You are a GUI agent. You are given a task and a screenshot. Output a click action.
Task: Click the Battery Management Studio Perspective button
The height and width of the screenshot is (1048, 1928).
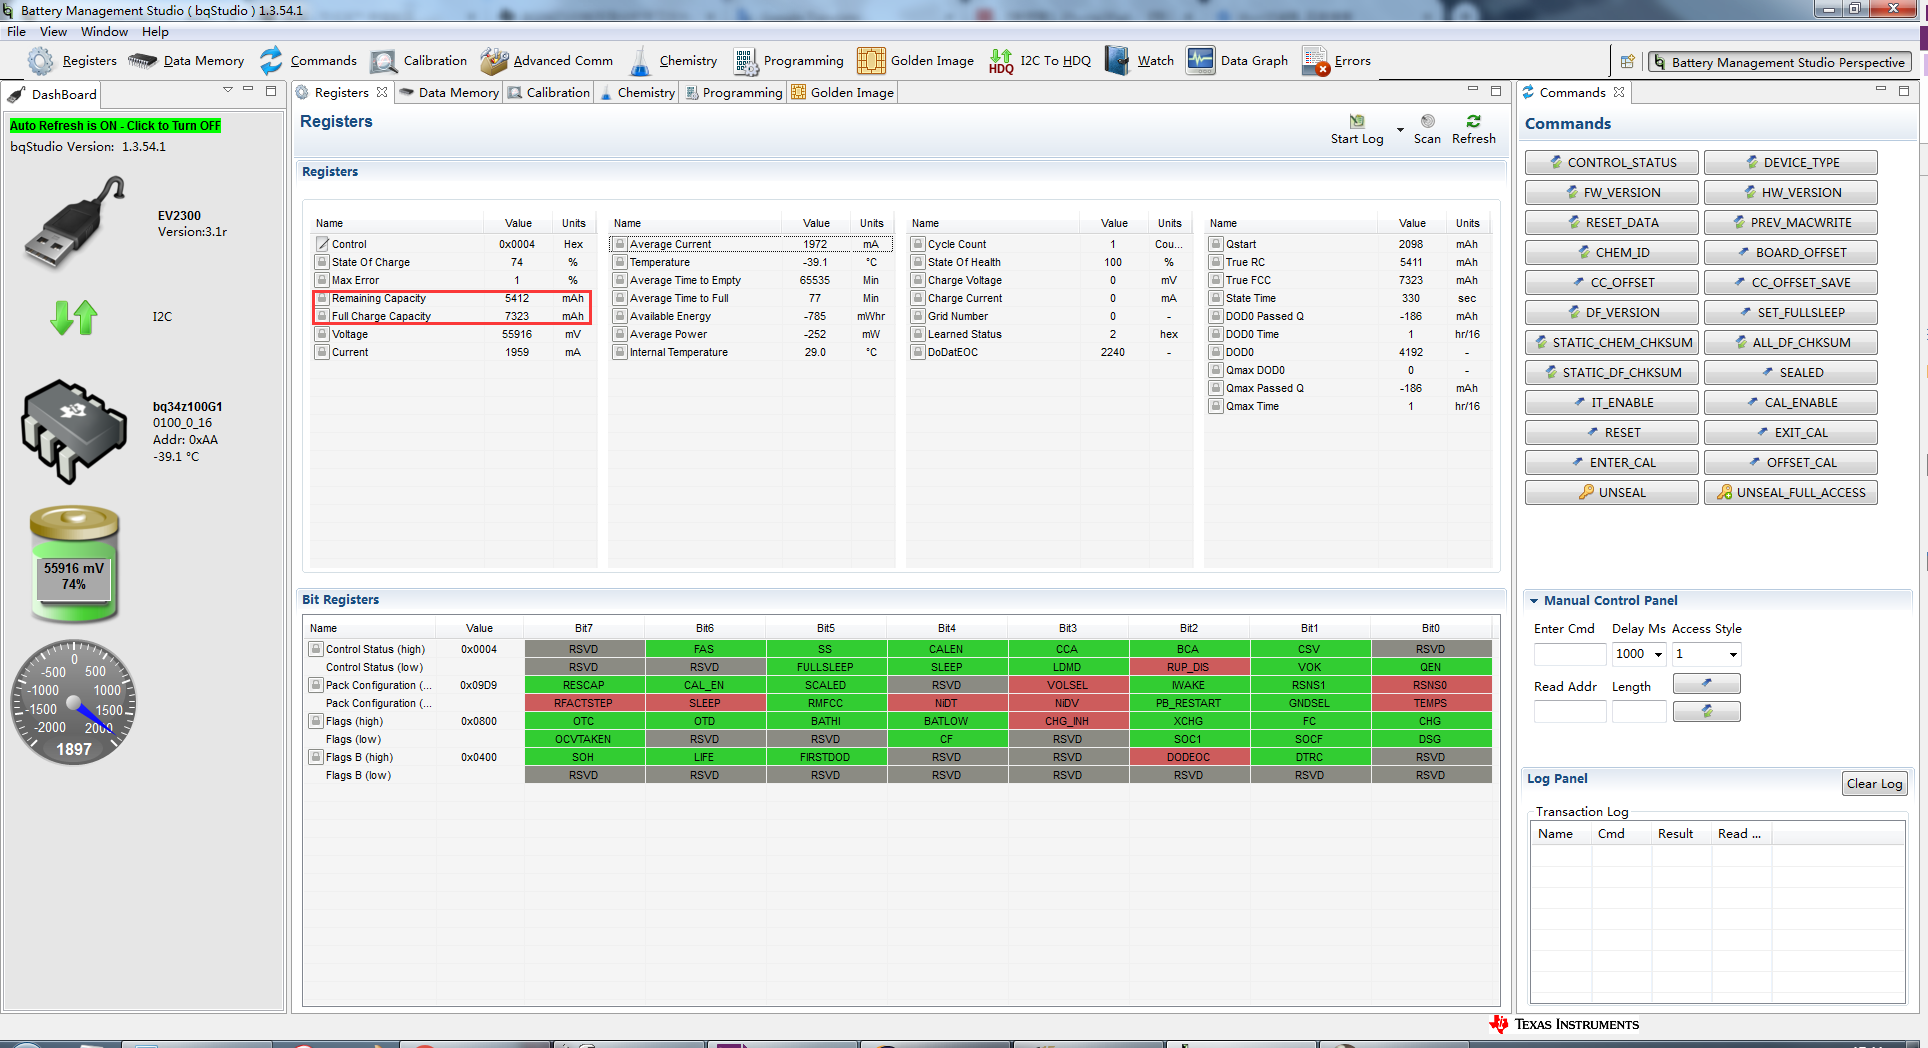tap(1780, 62)
